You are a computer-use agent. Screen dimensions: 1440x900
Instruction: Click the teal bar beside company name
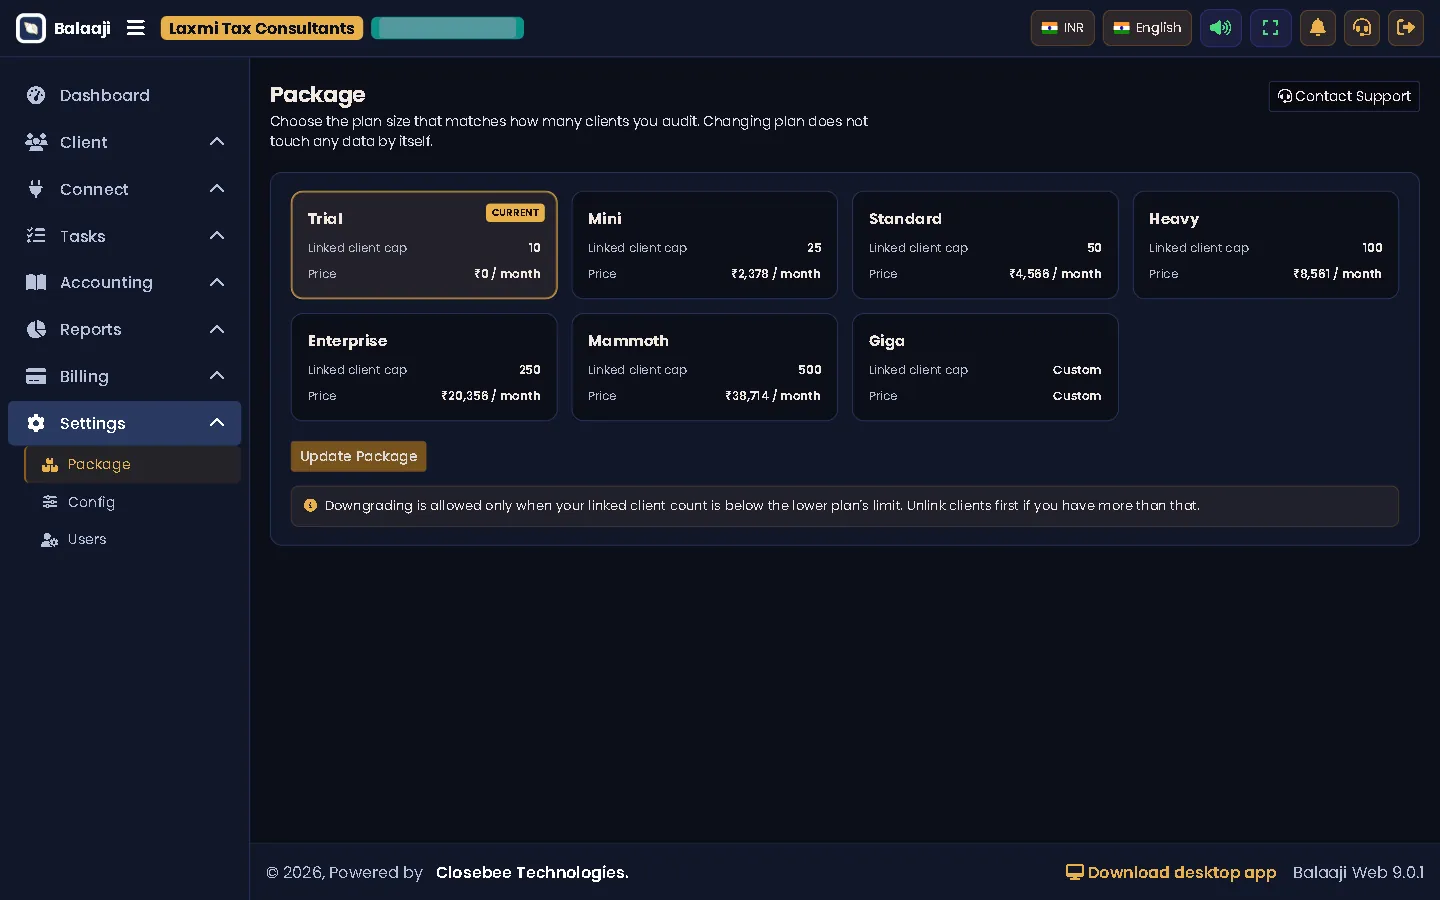[447, 28]
